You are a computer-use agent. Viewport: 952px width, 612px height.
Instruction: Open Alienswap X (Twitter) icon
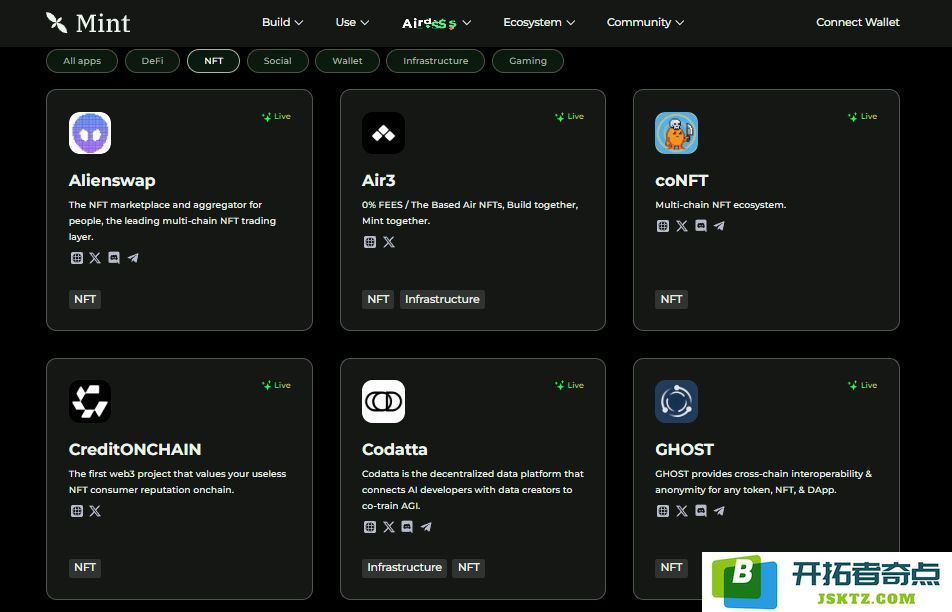coord(95,258)
